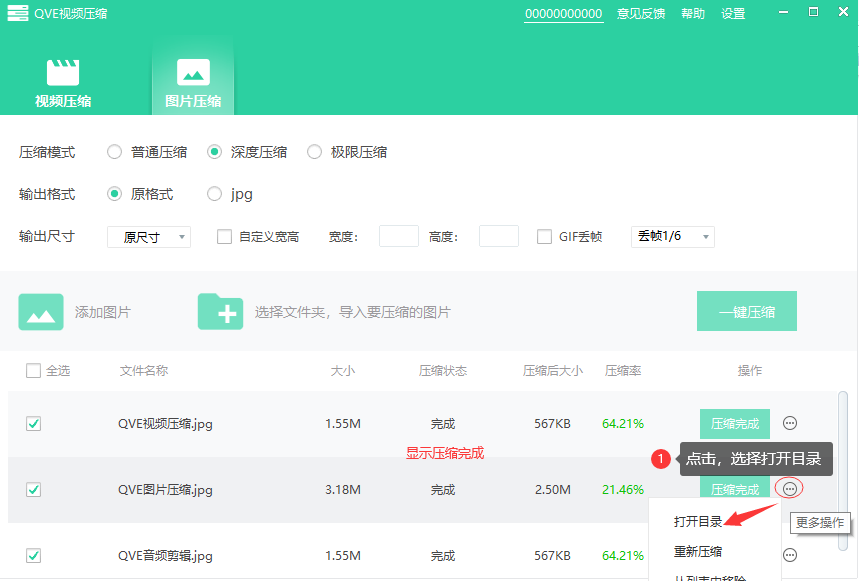Select 深度压缩 compression mode
859x581 pixels.
click(x=214, y=152)
